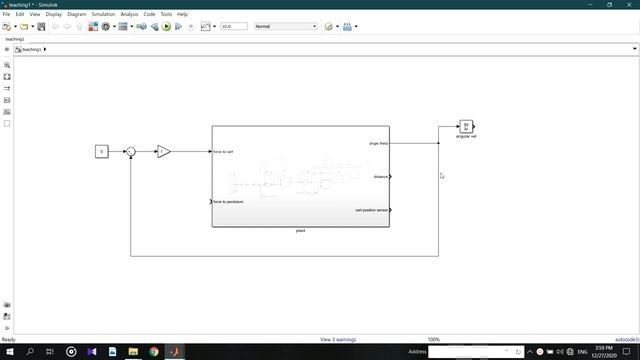Open the Simulation menu
This screenshot has height=360, width=640.
coord(103,14)
